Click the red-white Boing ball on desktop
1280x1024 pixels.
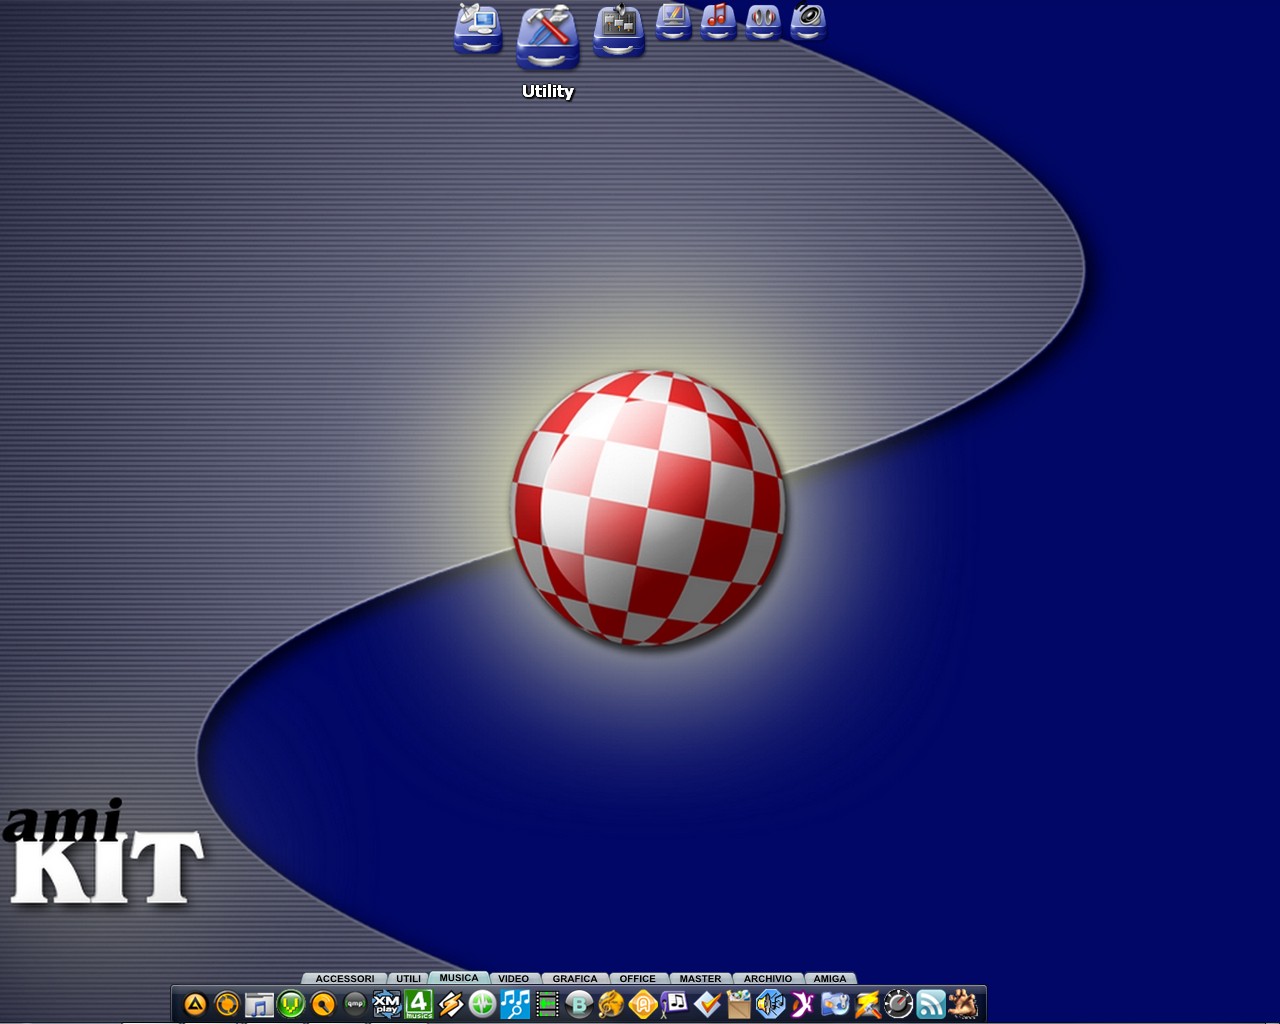(648, 508)
